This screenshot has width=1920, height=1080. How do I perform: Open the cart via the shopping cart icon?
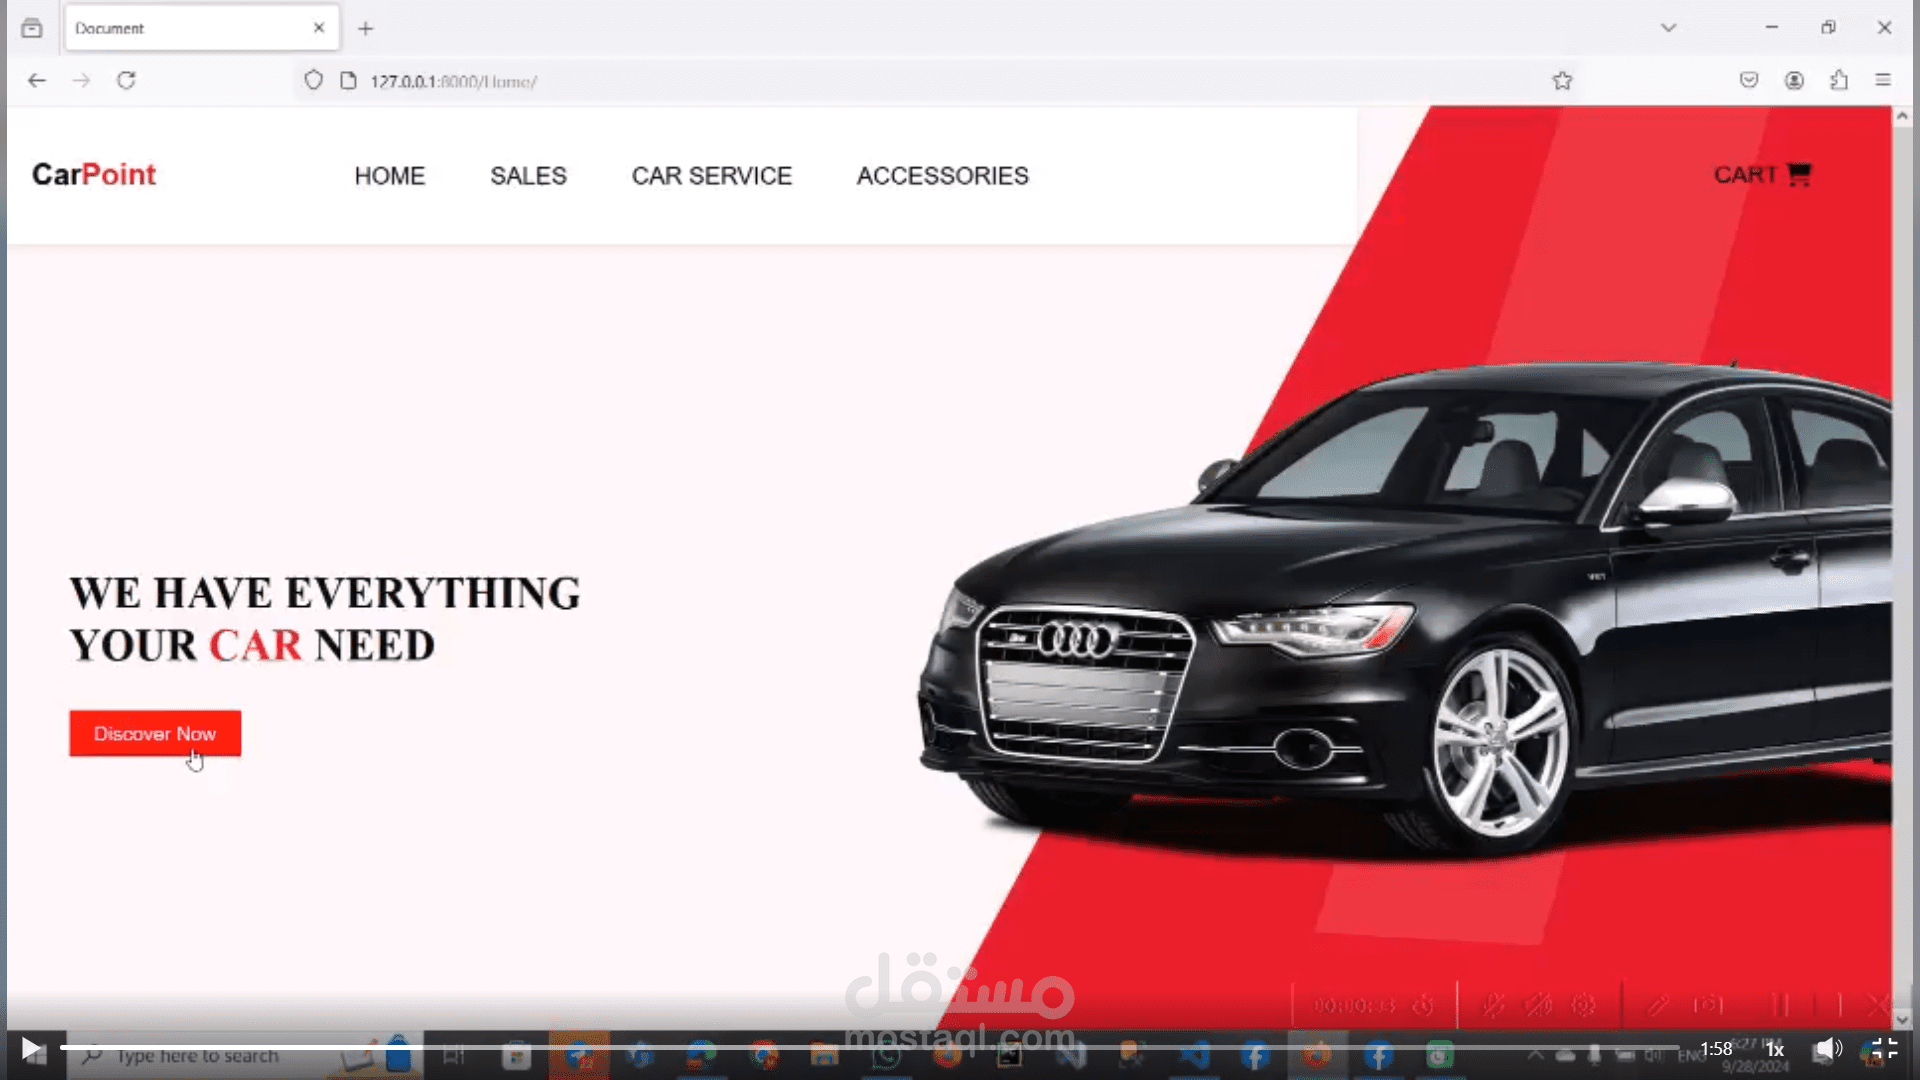pyautogui.click(x=1799, y=174)
